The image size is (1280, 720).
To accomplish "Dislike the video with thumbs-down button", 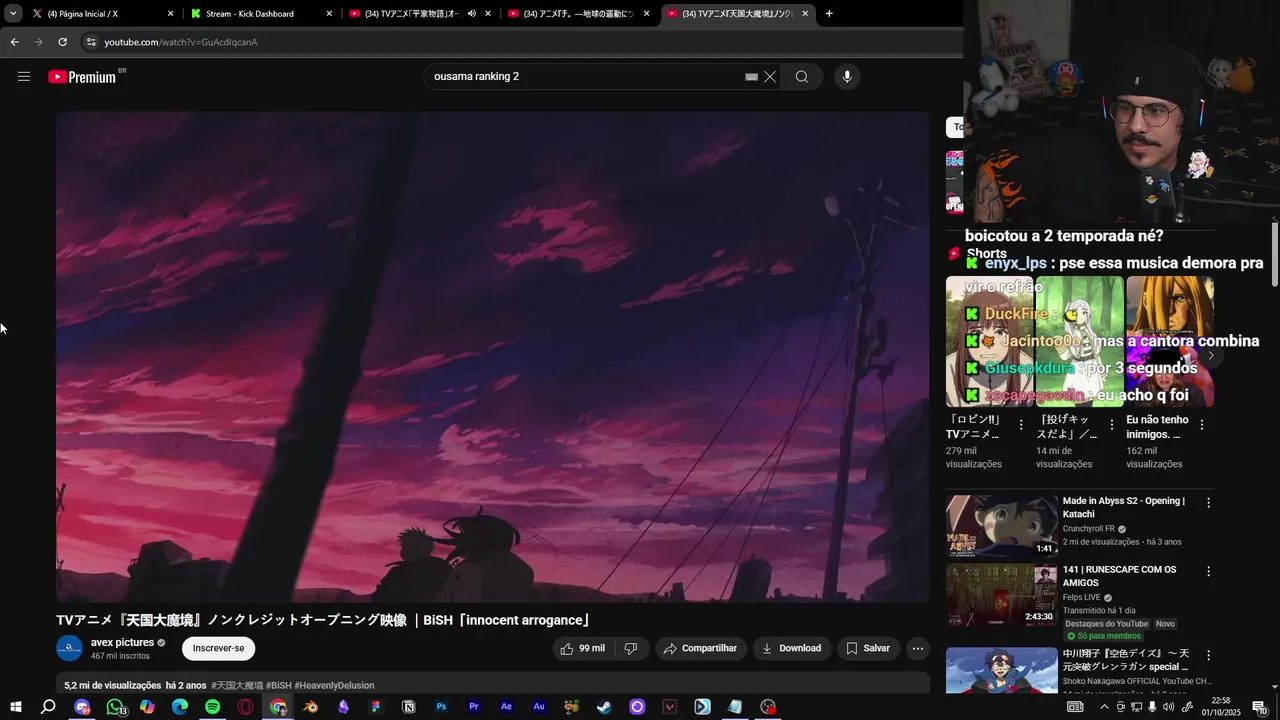I will [631, 649].
